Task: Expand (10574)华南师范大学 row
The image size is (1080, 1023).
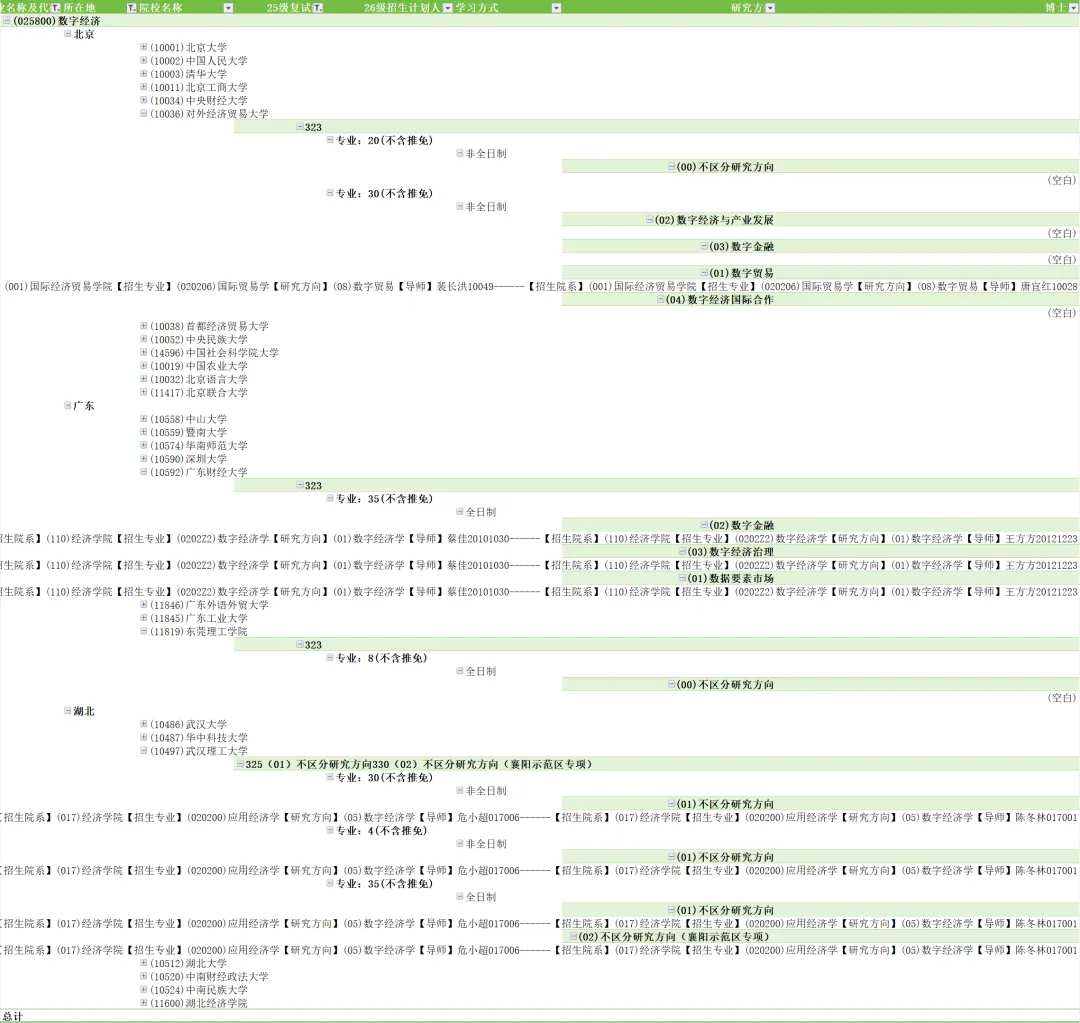Action: (x=143, y=445)
